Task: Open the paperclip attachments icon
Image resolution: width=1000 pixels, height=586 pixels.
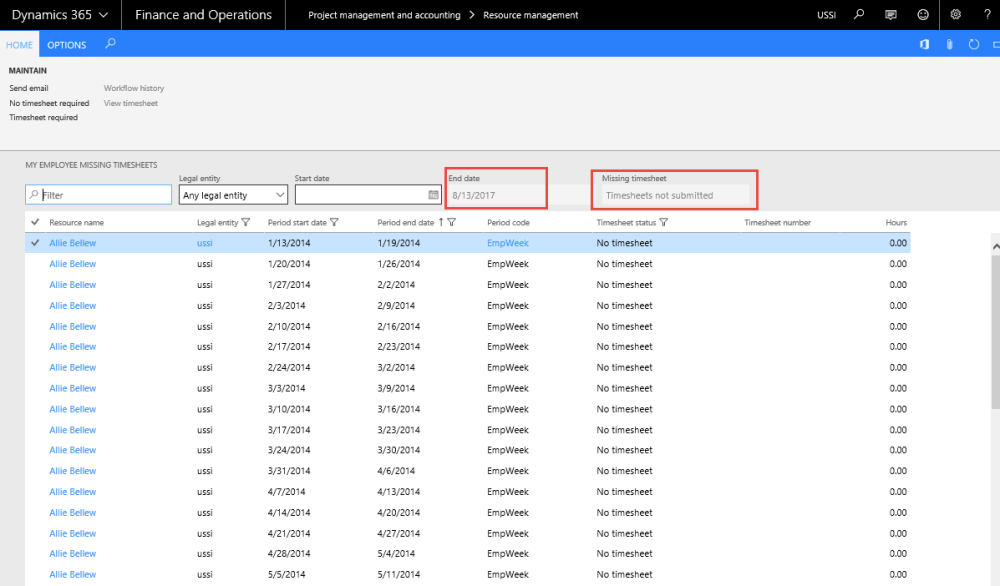Action: coord(949,45)
